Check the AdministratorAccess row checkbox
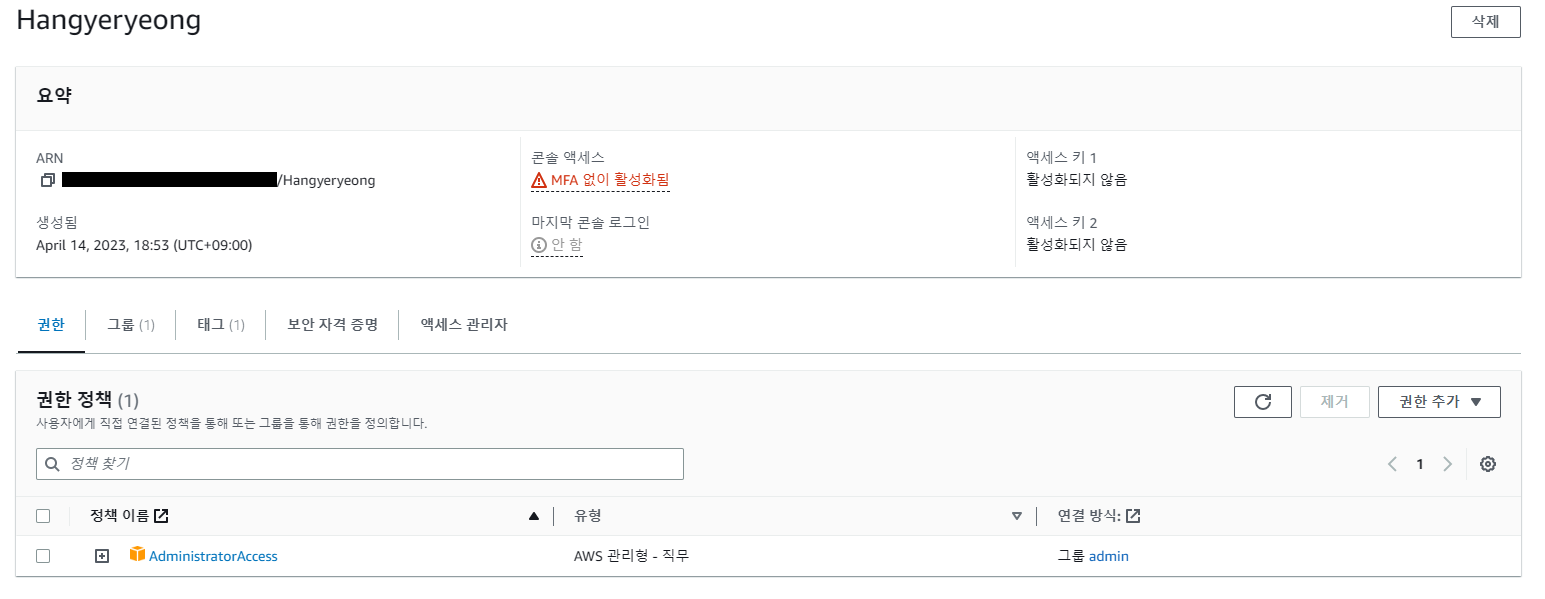This screenshot has width=1545, height=599. click(x=43, y=556)
